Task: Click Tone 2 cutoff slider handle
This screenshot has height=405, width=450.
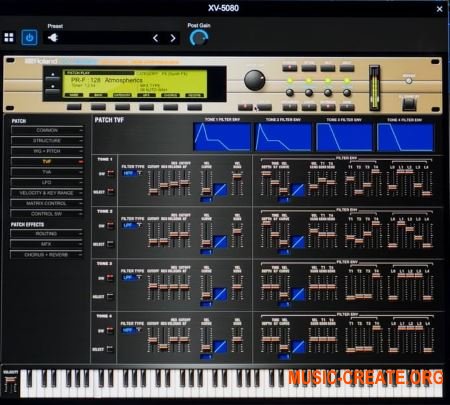Action: (153, 241)
